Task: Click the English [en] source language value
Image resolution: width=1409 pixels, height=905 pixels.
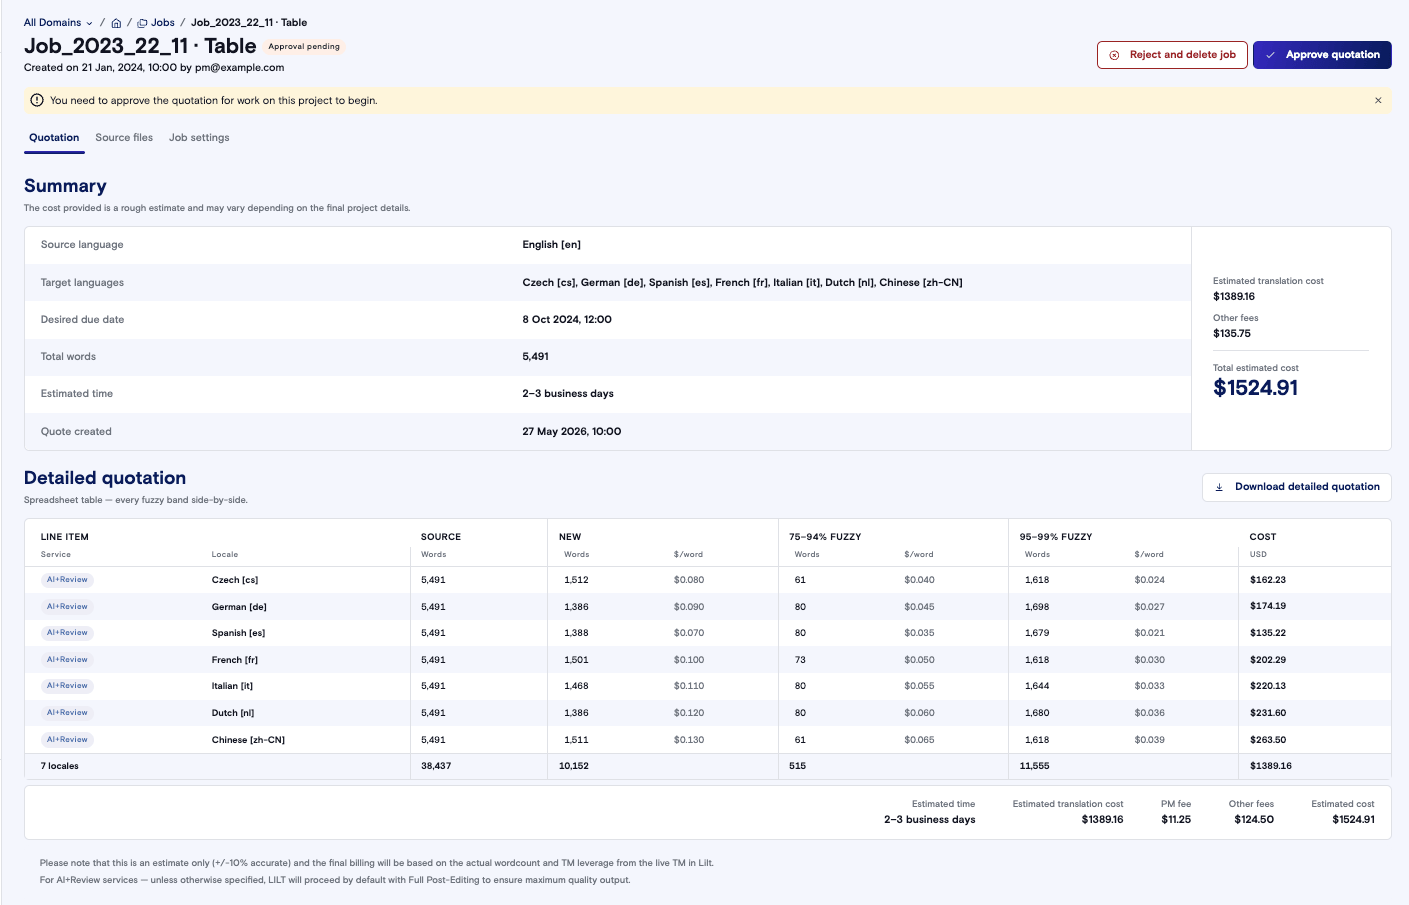Action: (551, 245)
